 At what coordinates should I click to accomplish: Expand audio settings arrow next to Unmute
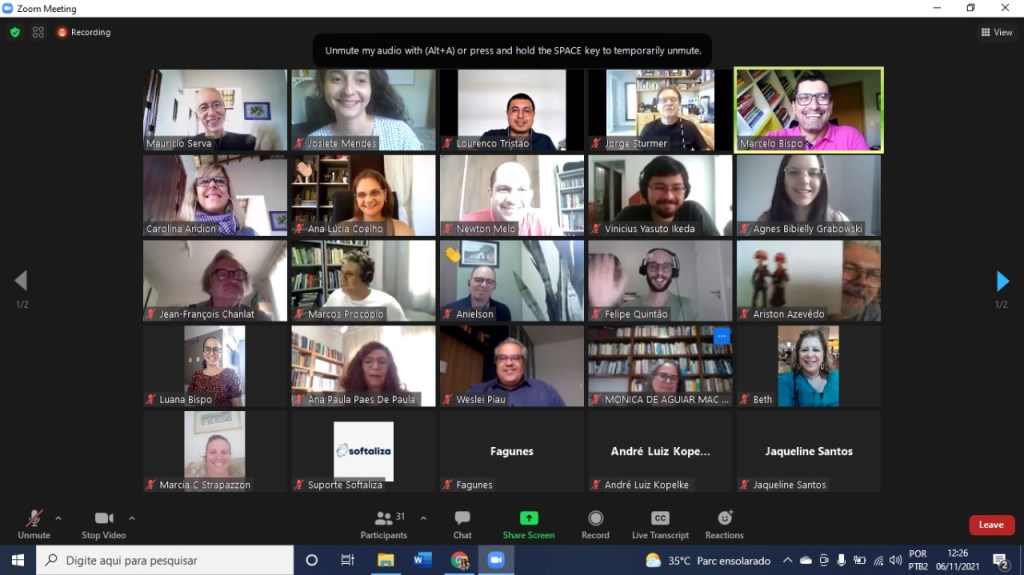[58, 518]
